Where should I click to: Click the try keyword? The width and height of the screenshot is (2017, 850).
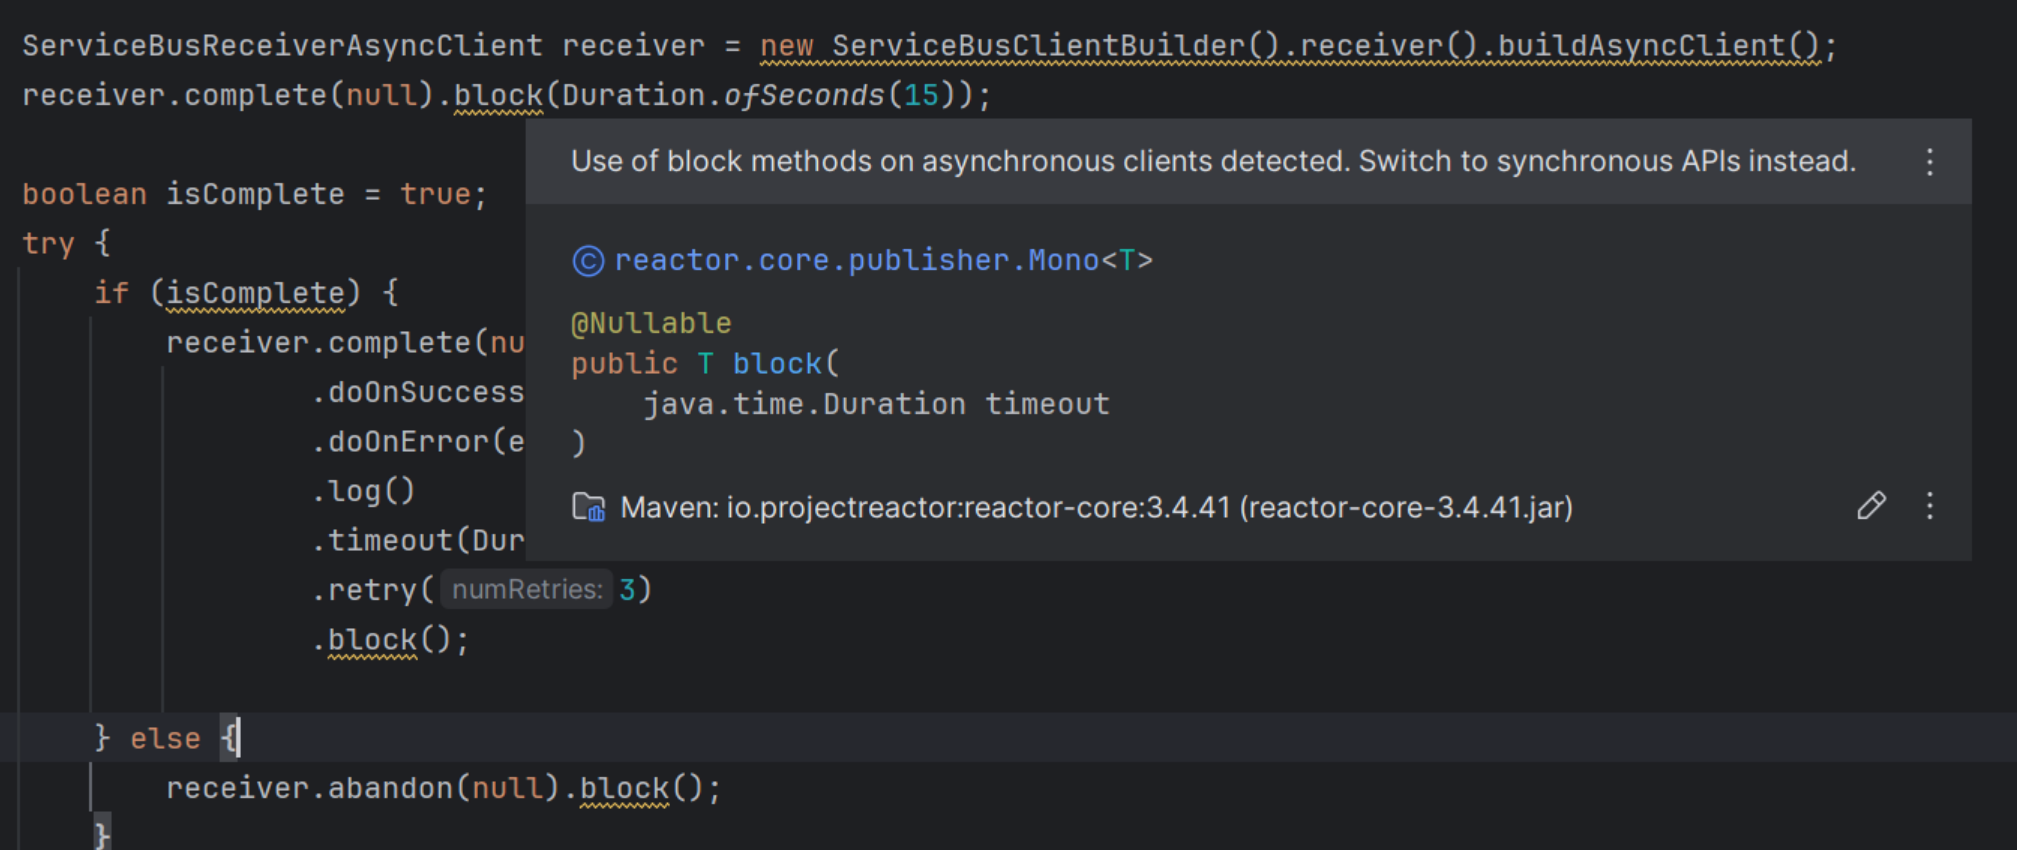pos(48,243)
